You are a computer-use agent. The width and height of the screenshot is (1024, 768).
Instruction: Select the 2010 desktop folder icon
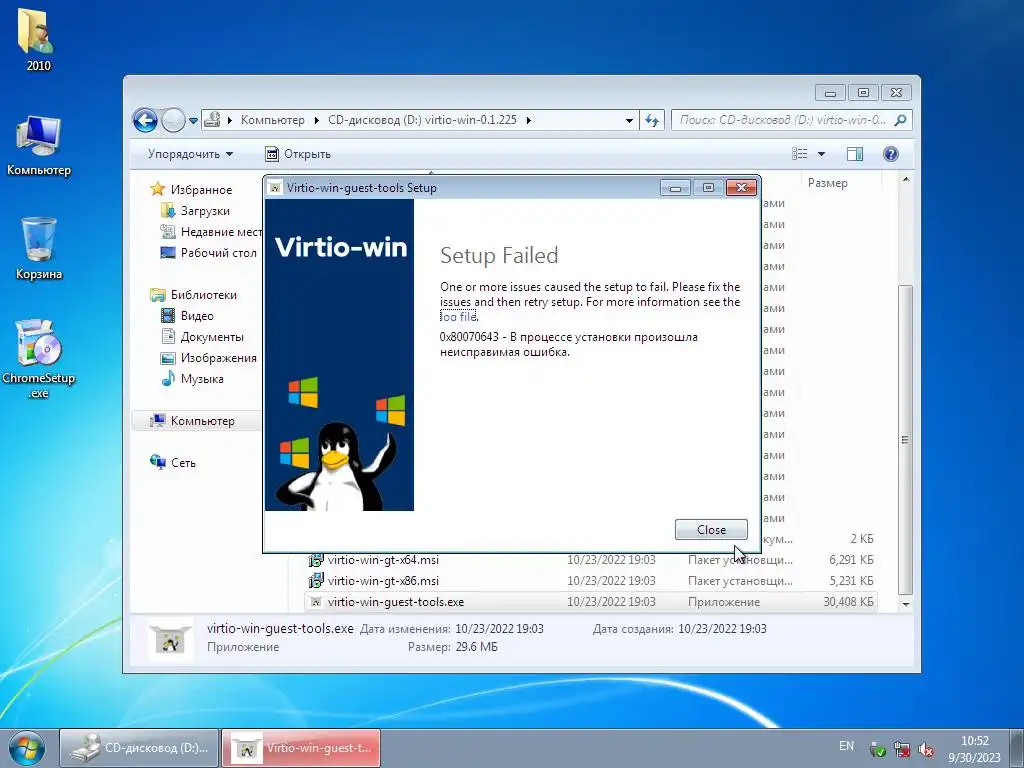37,40
